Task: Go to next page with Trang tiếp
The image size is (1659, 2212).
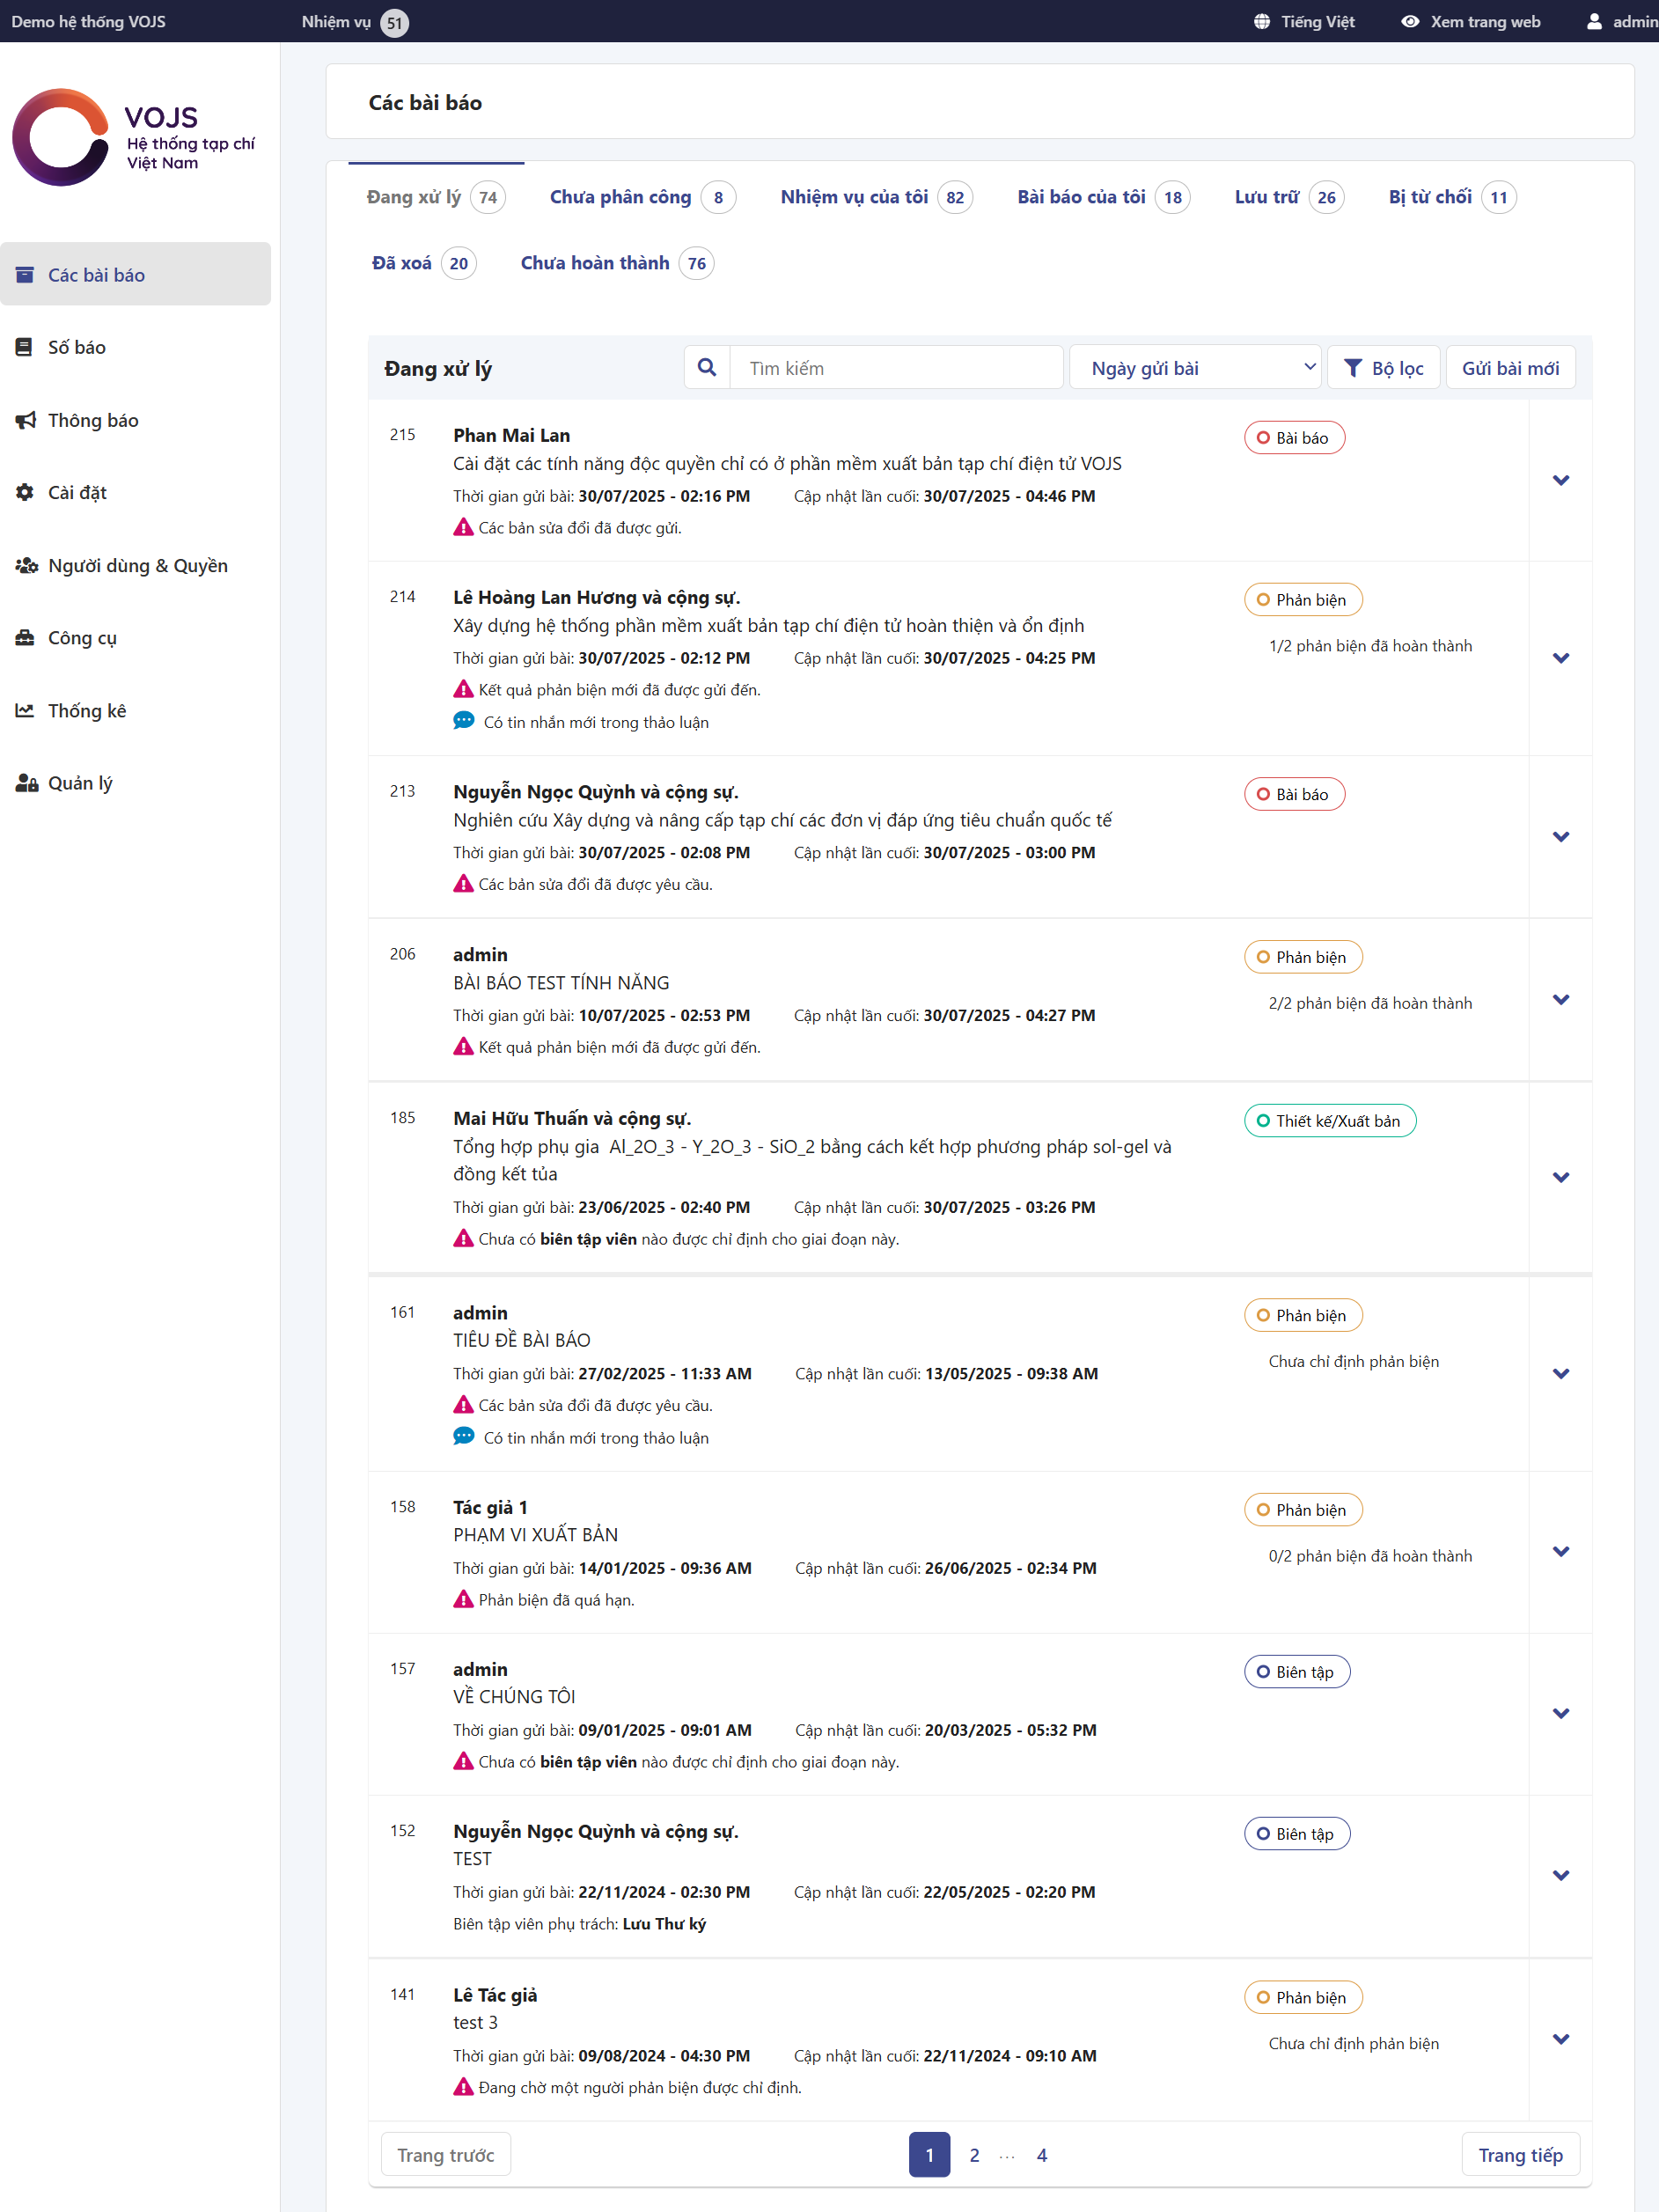Action: tap(1519, 2155)
